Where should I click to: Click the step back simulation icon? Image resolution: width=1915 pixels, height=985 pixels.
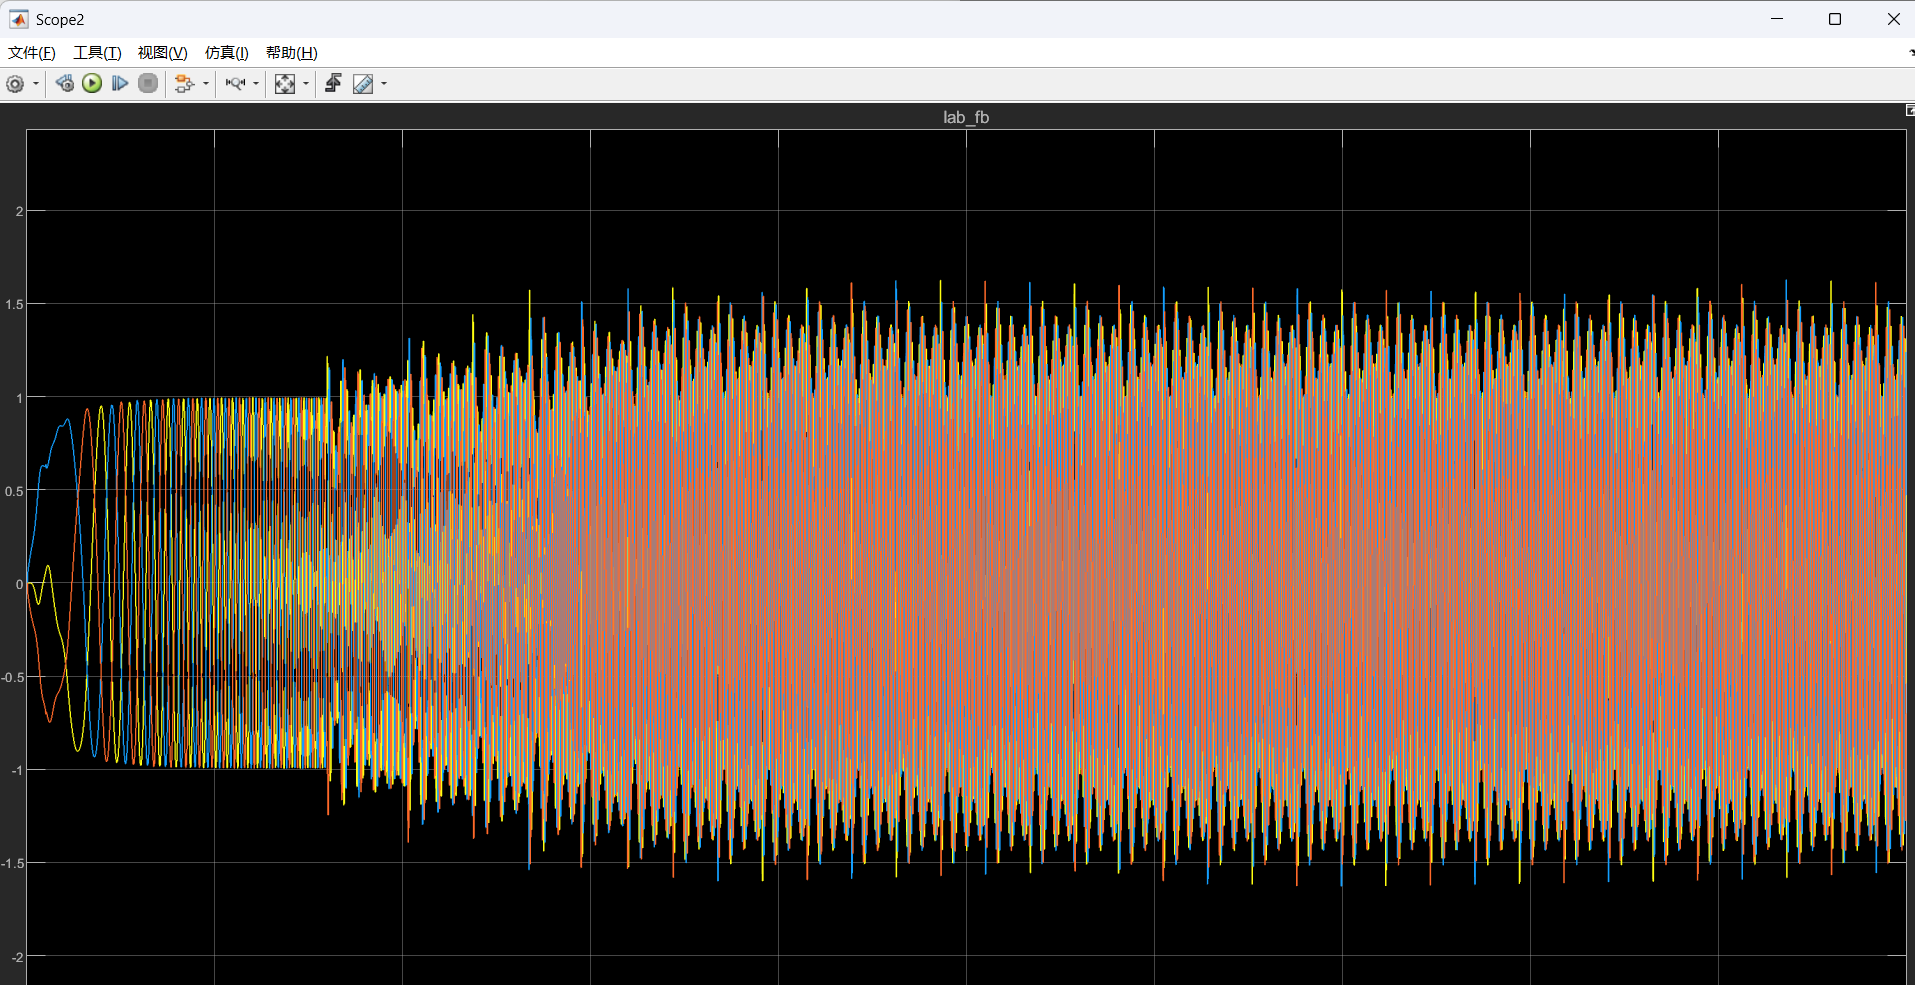[64, 84]
